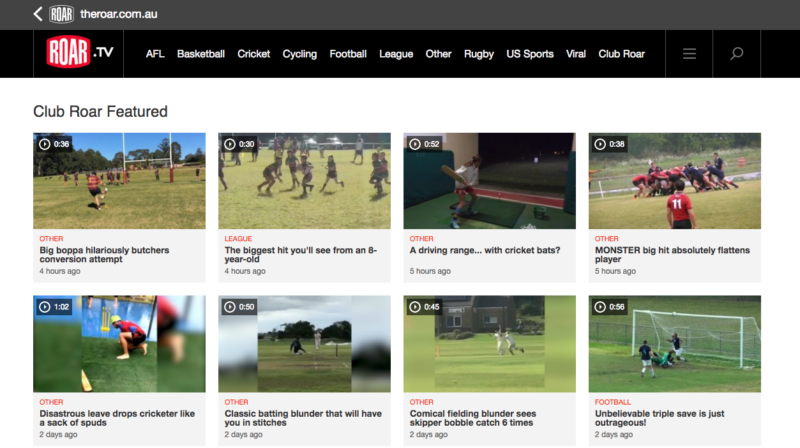Open the US Sports category

pos(529,54)
